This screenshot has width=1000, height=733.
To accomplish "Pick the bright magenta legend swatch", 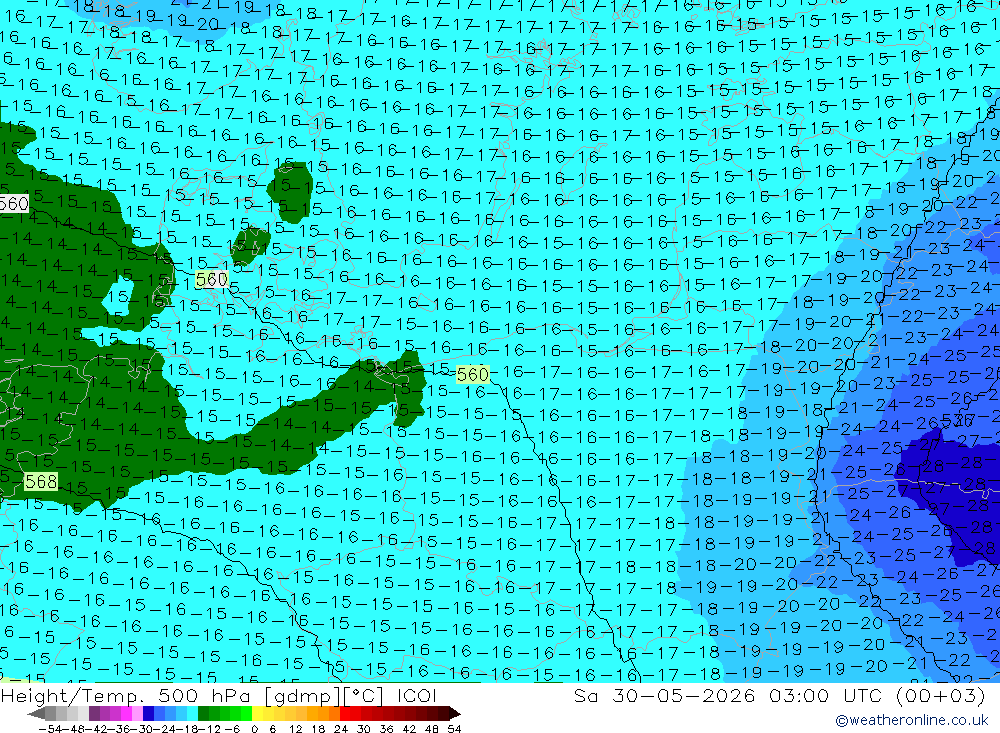I will [x=126, y=714].
